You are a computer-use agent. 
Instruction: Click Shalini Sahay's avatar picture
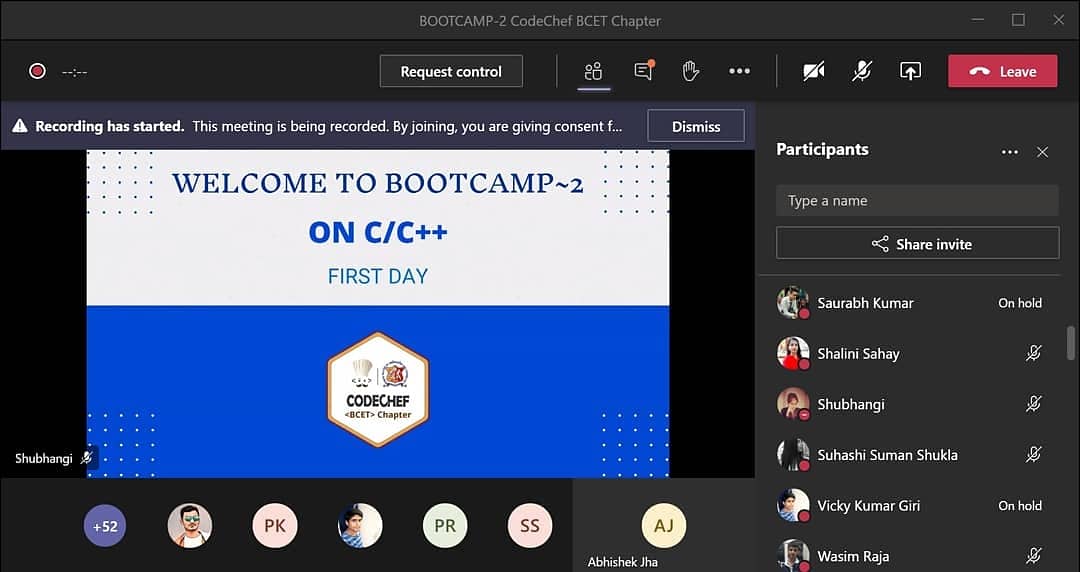[x=793, y=354]
